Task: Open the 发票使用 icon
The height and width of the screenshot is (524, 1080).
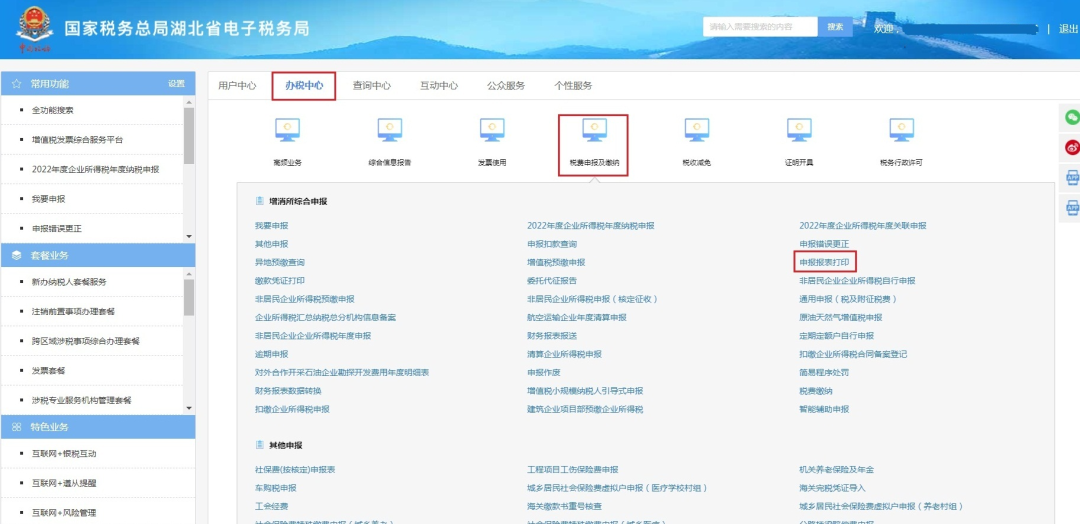Action: click(x=491, y=130)
